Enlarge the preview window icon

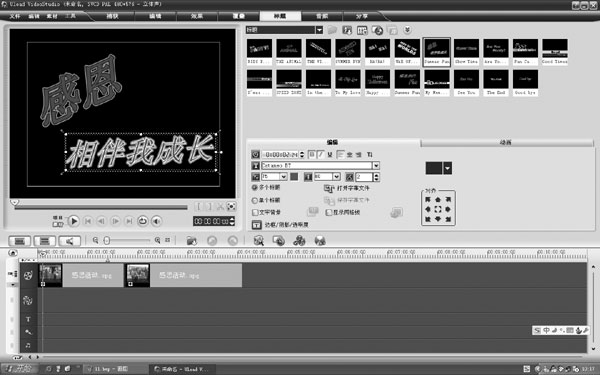(x=231, y=207)
